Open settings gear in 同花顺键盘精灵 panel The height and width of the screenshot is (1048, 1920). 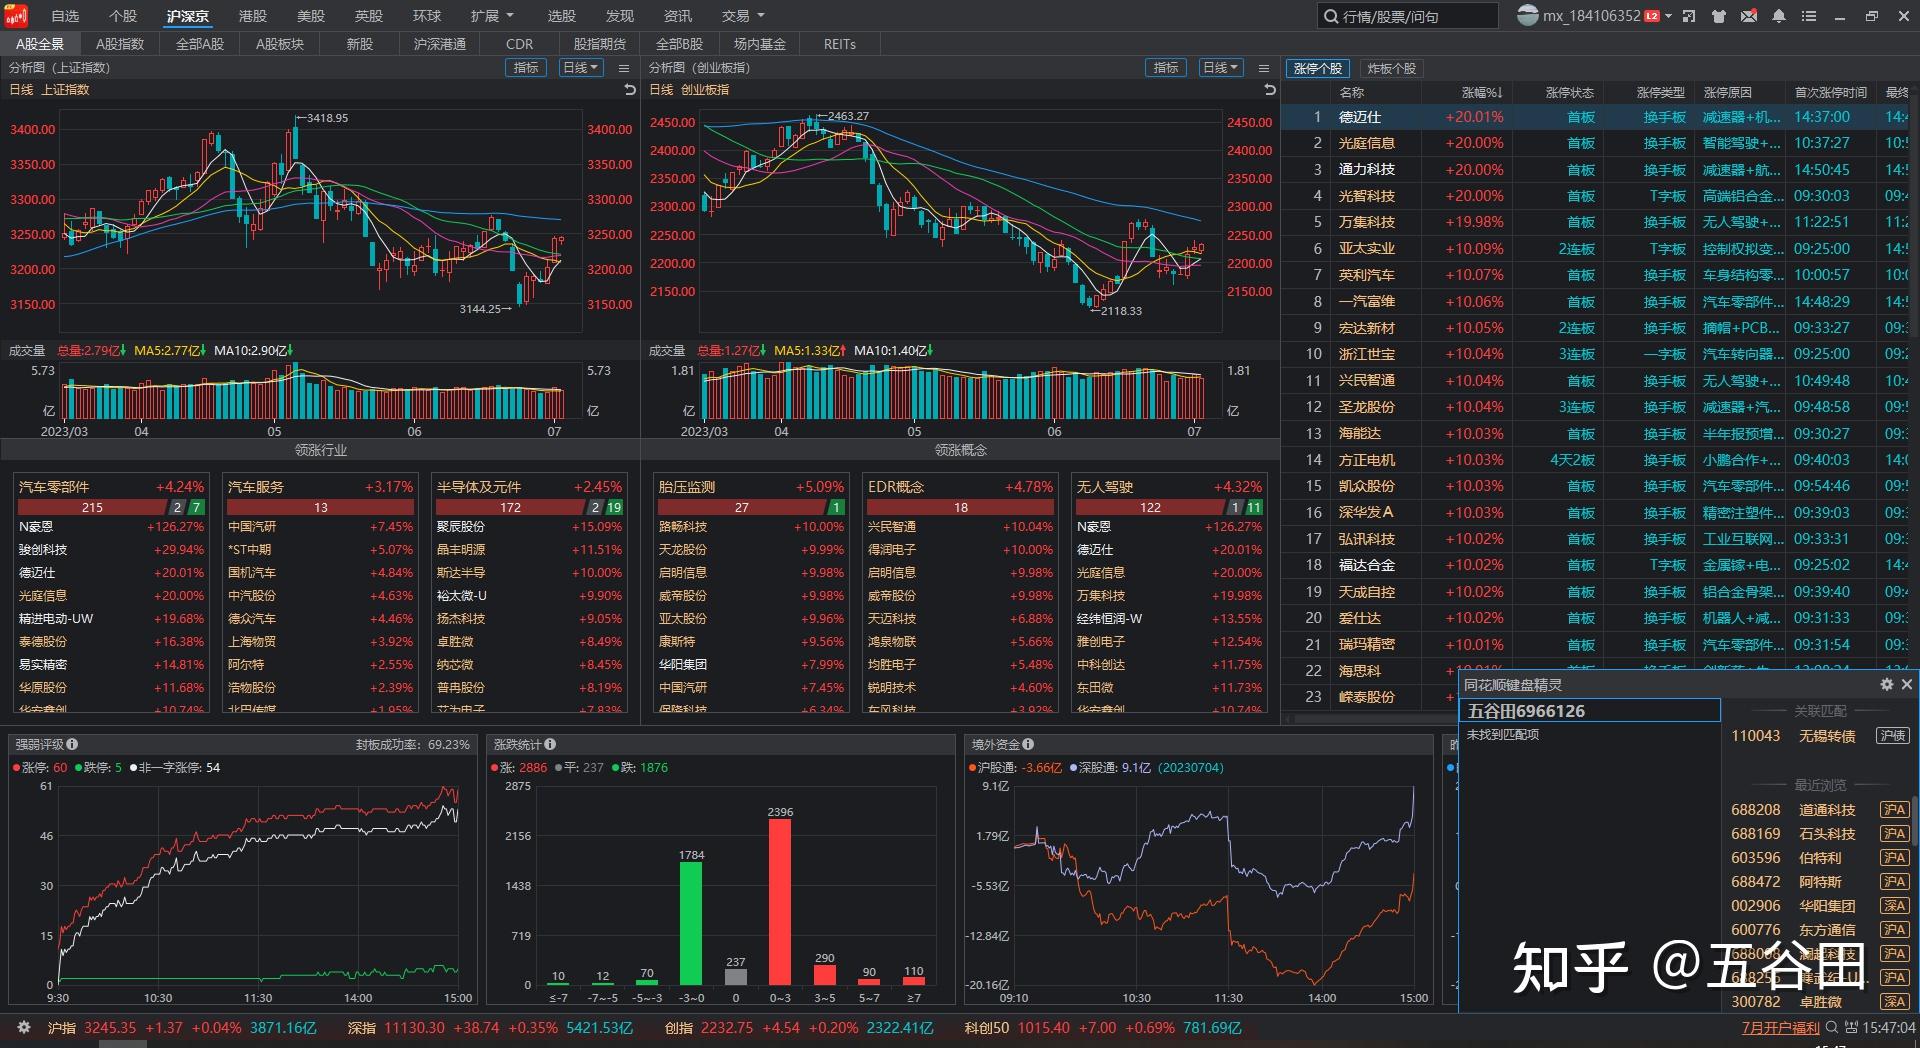point(1887,684)
